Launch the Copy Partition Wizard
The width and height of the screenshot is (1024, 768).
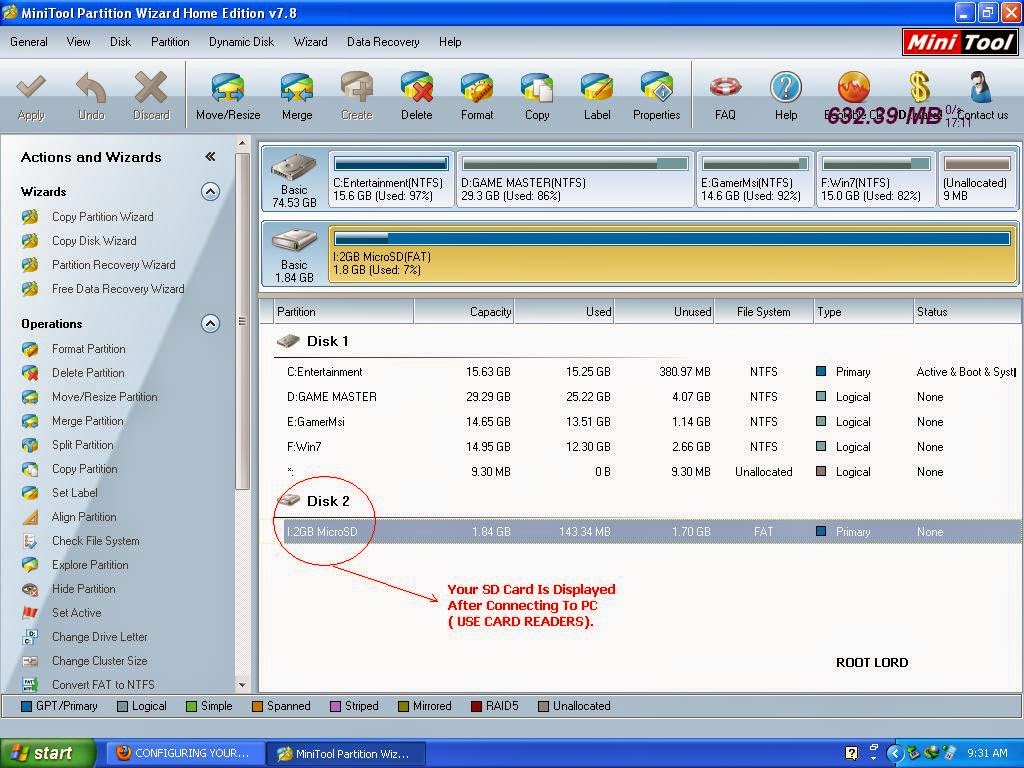[103, 217]
